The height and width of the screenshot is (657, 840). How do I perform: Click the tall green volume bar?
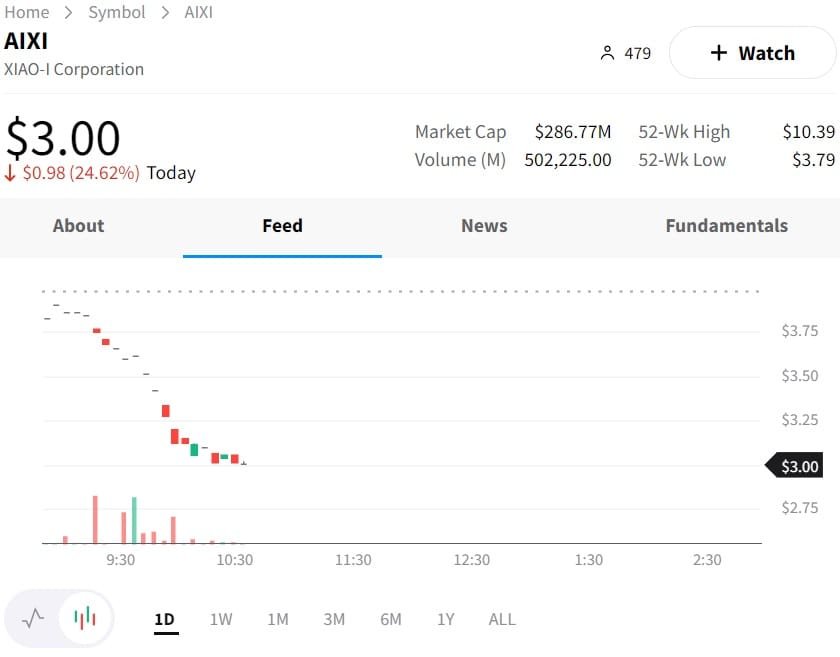point(134,520)
